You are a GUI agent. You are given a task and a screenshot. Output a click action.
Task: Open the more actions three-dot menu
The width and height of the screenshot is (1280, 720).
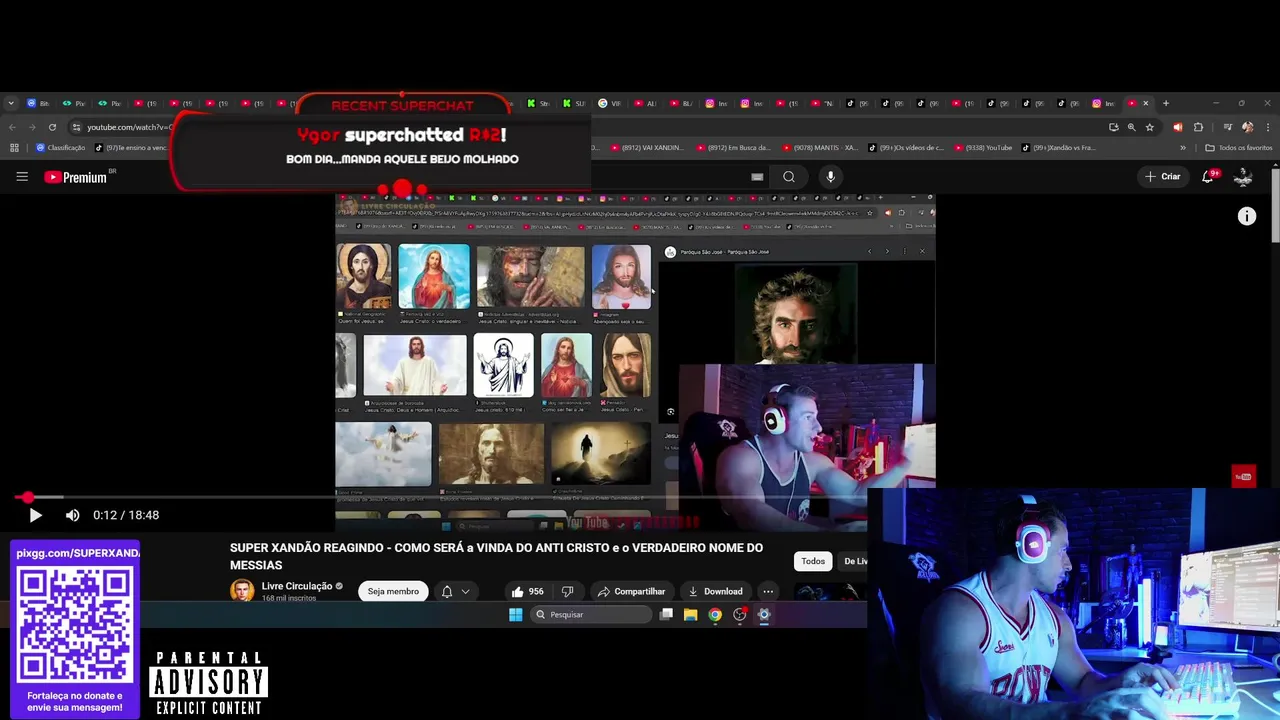tap(768, 591)
